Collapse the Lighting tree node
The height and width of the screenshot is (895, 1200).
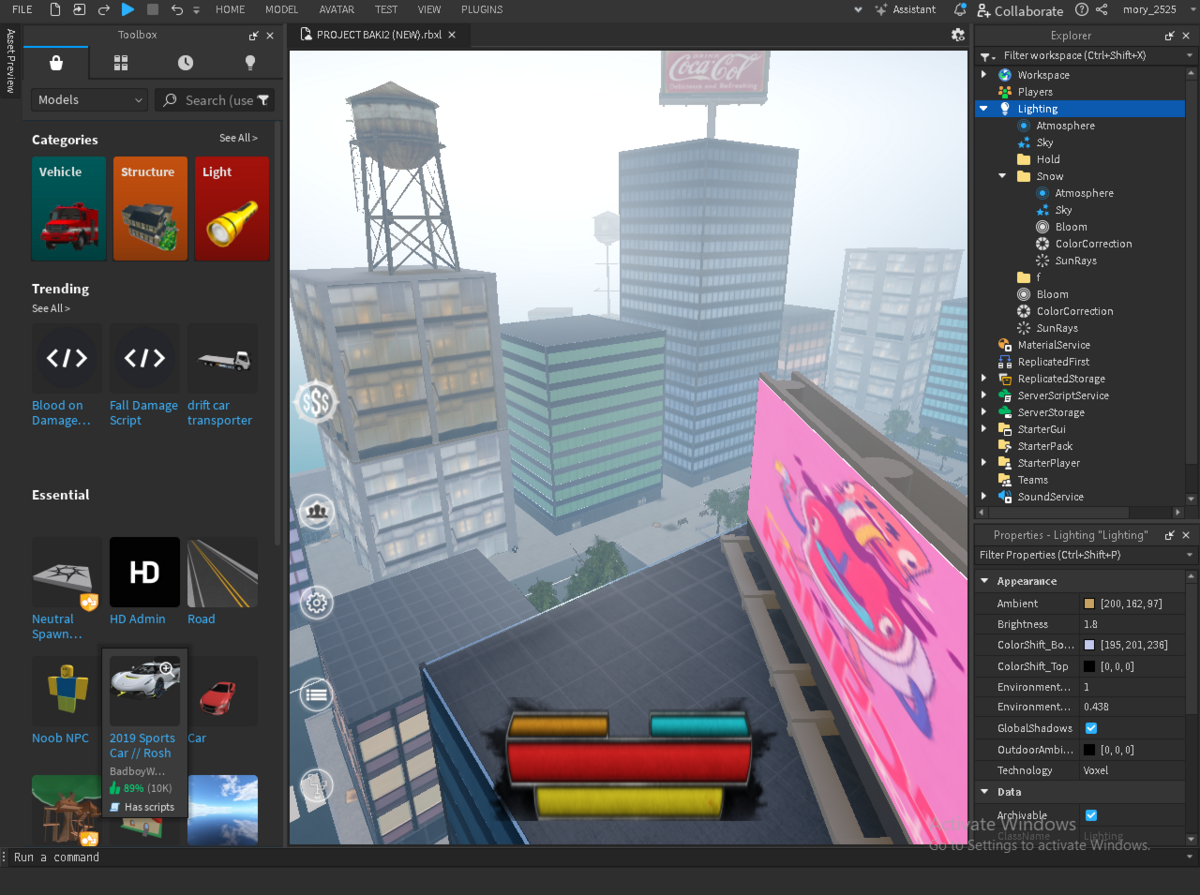984,109
